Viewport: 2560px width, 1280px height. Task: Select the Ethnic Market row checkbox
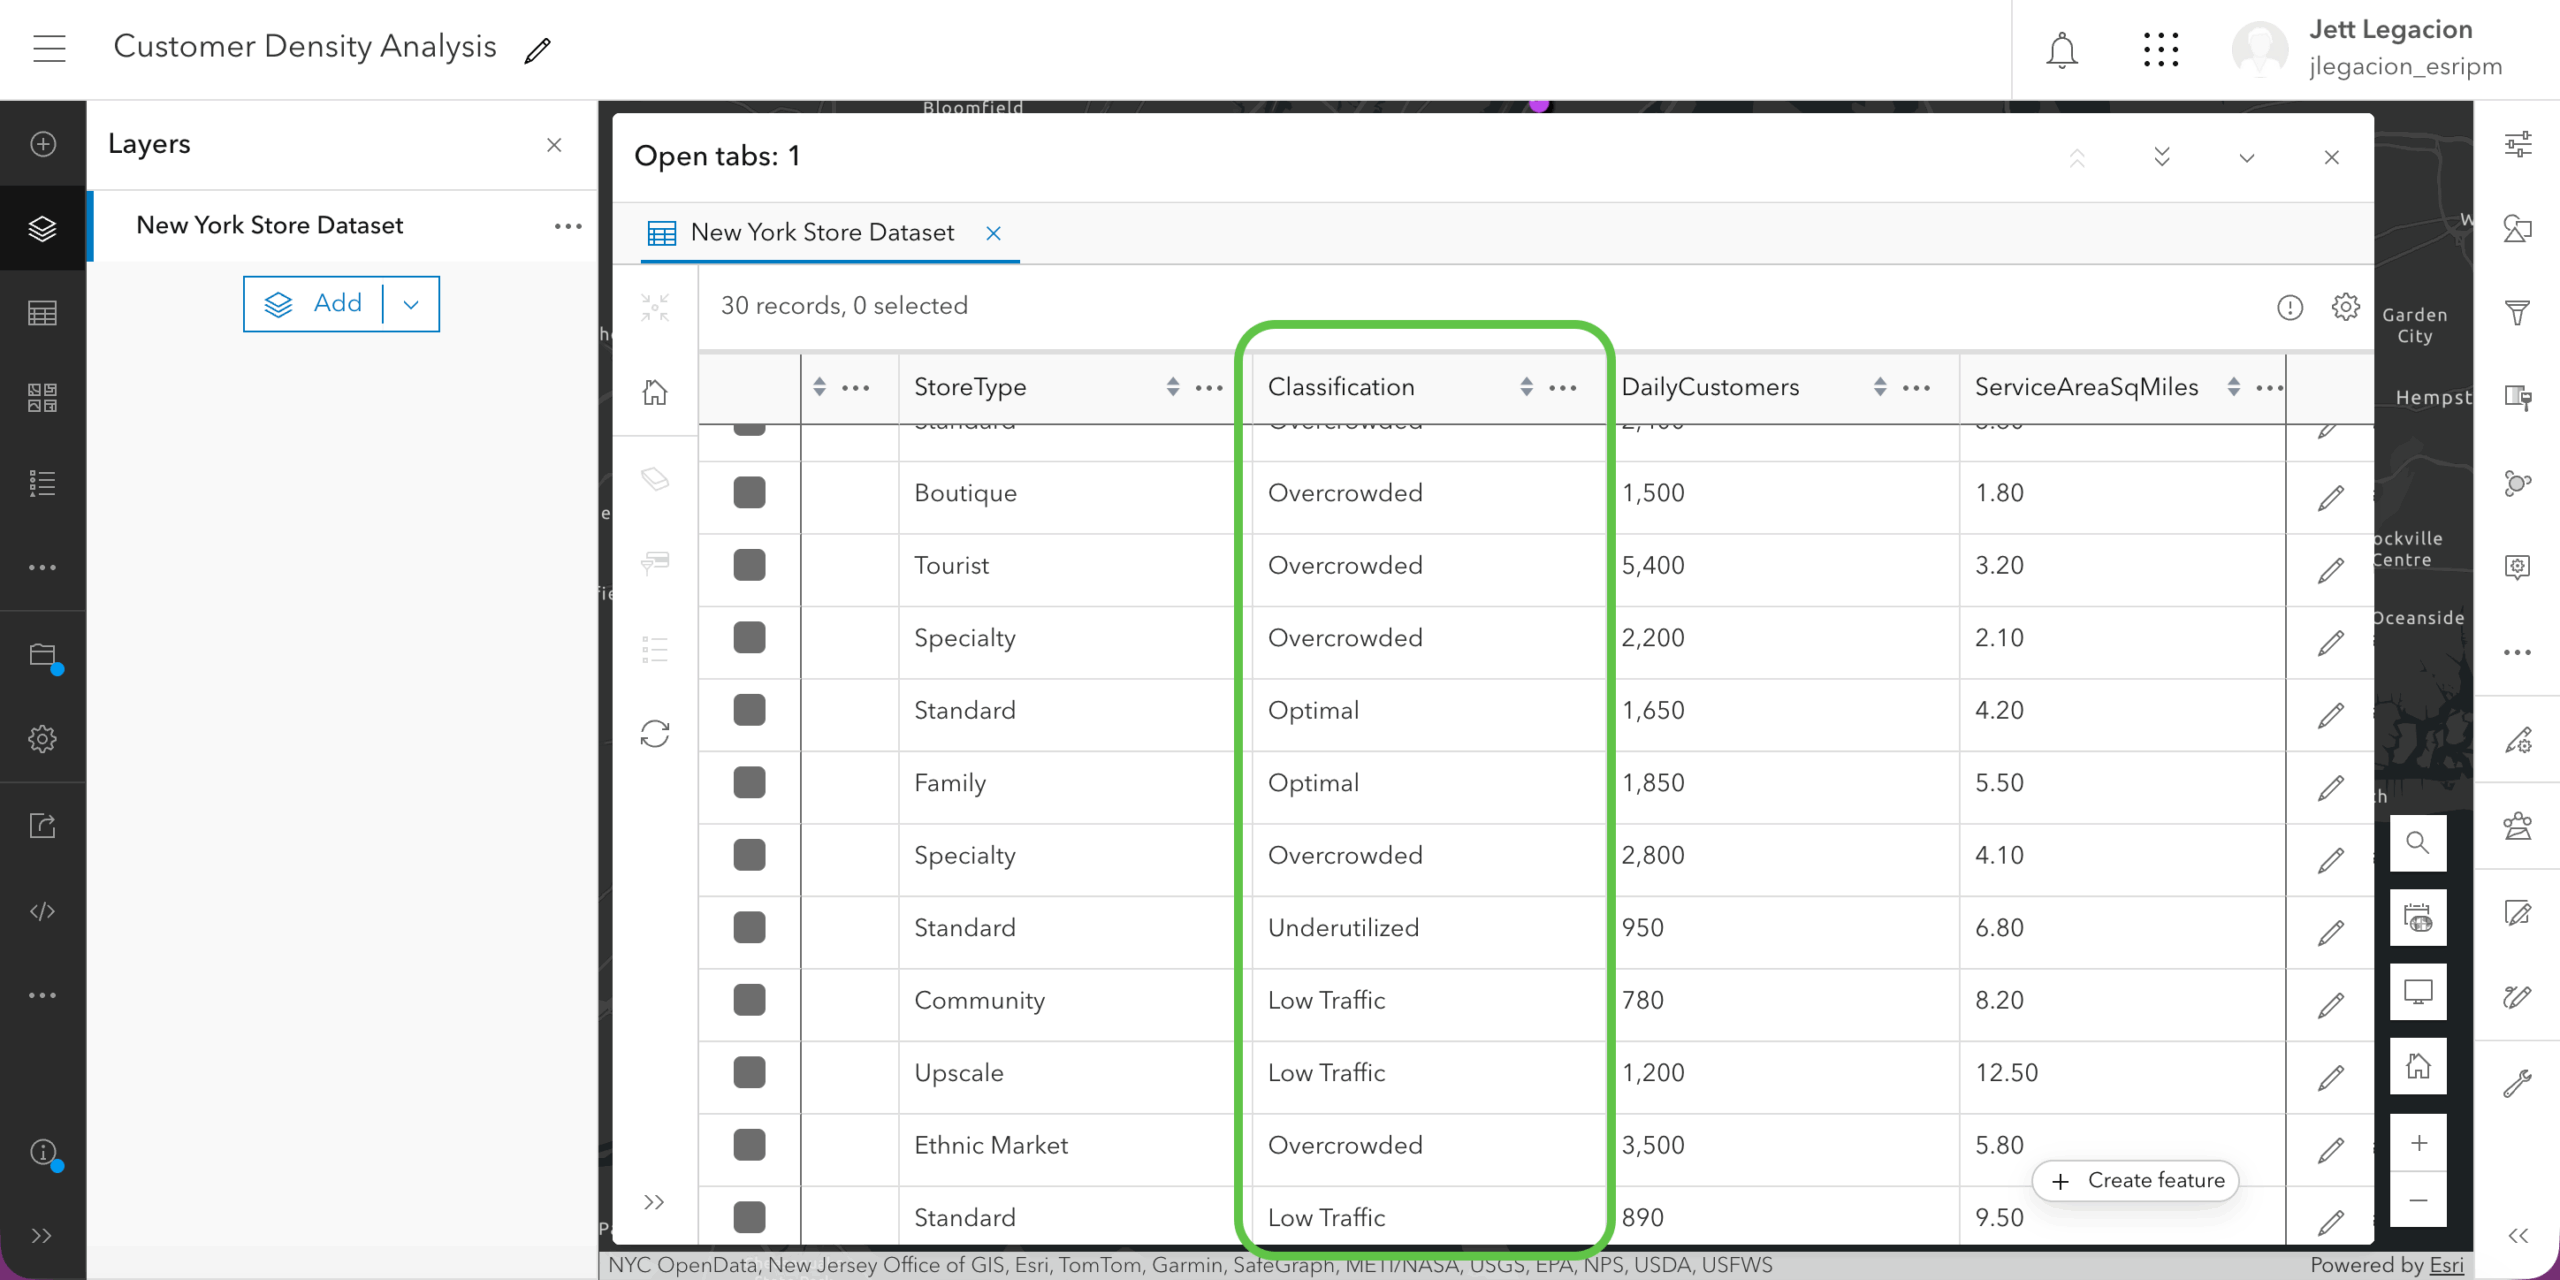point(749,1145)
